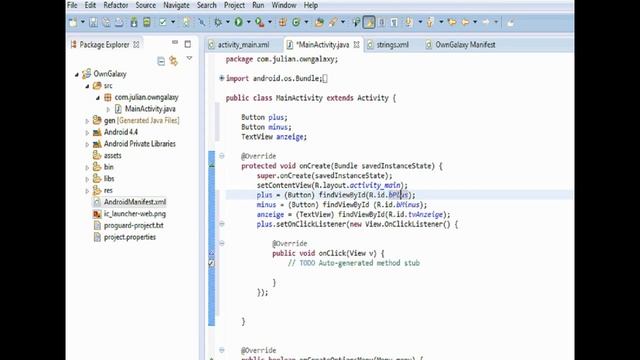Screen dimensions: 640x360
Task: Click 'super.onCreate(savedInstanceState);' line
Action: (324, 176)
